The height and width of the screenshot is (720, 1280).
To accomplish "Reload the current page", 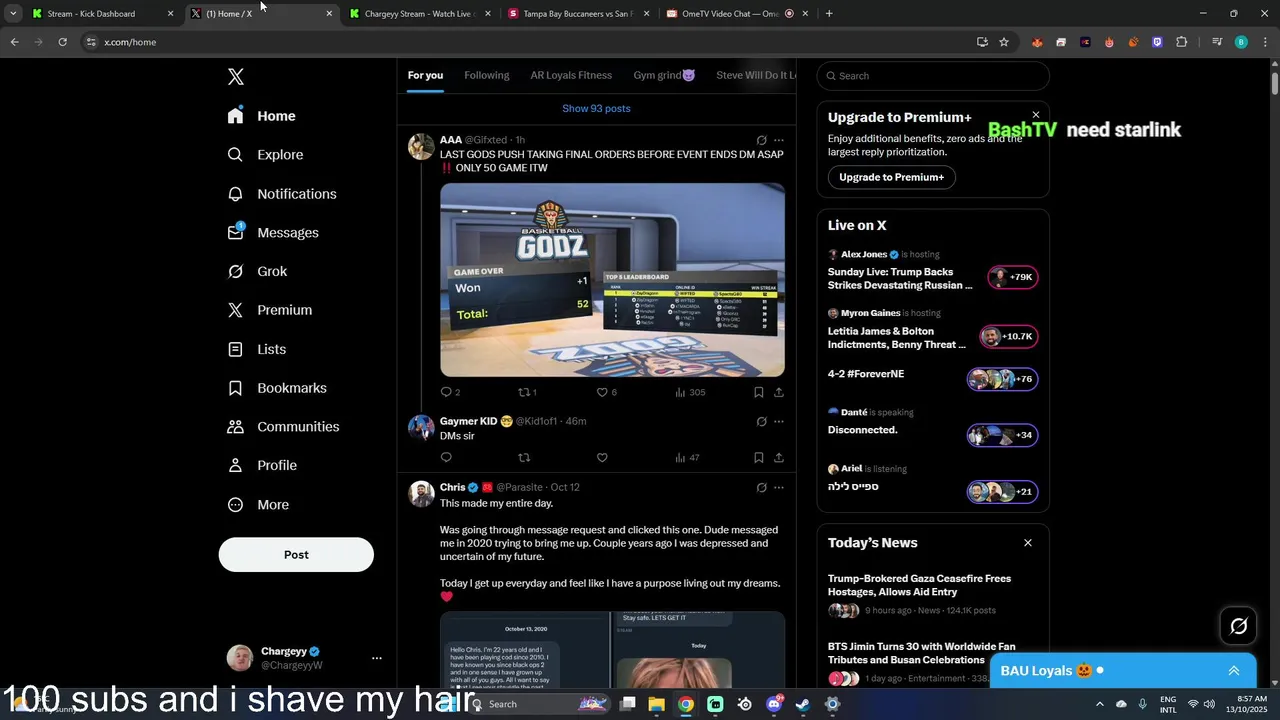I will tap(62, 42).
